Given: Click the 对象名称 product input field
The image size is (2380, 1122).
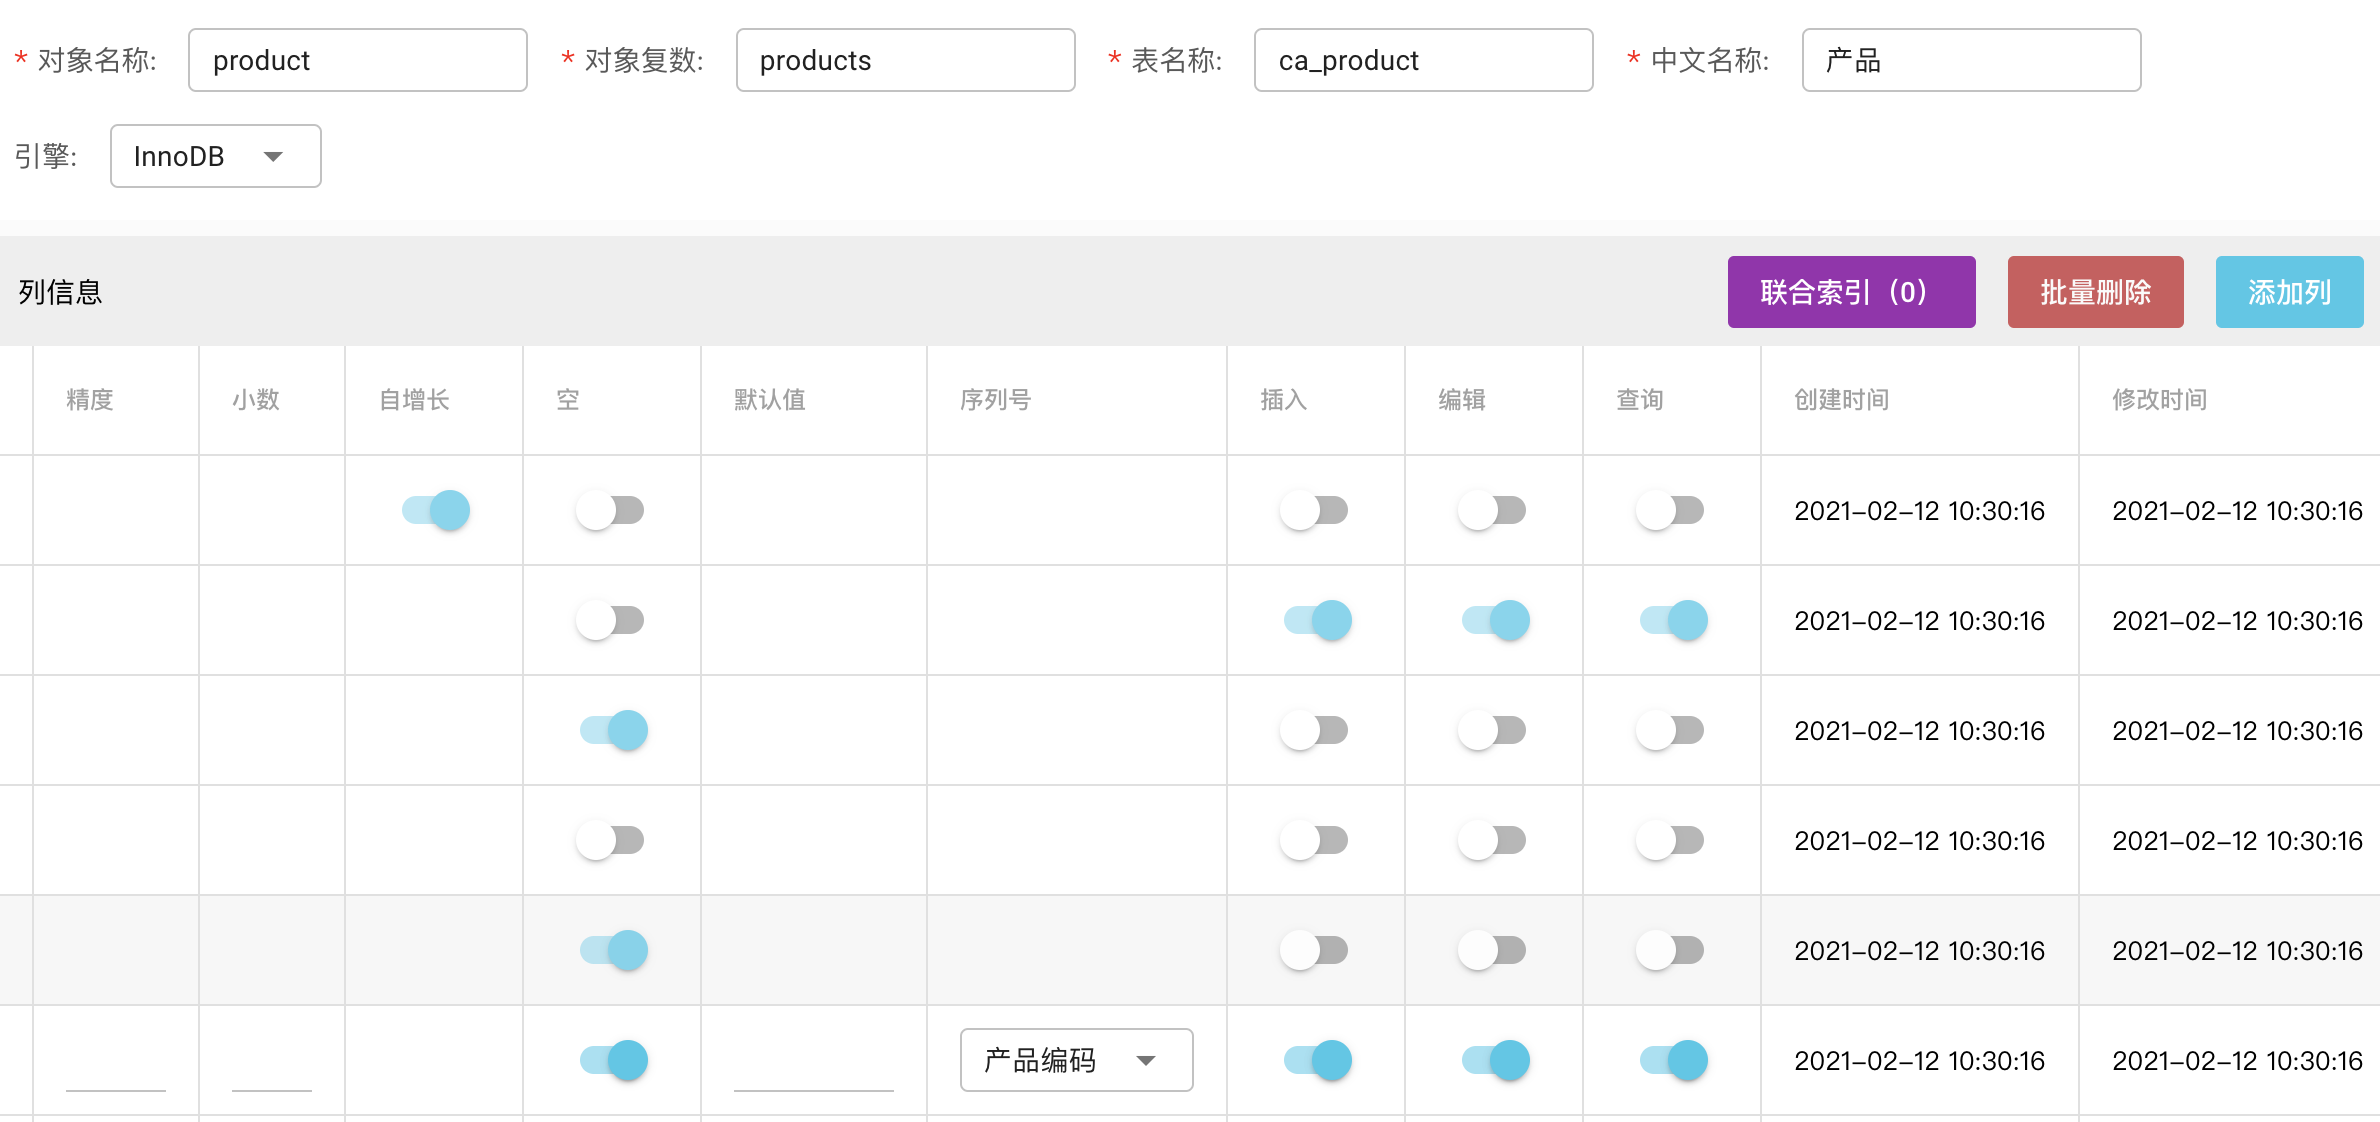Looking at the screenshot, I should 357,60.
